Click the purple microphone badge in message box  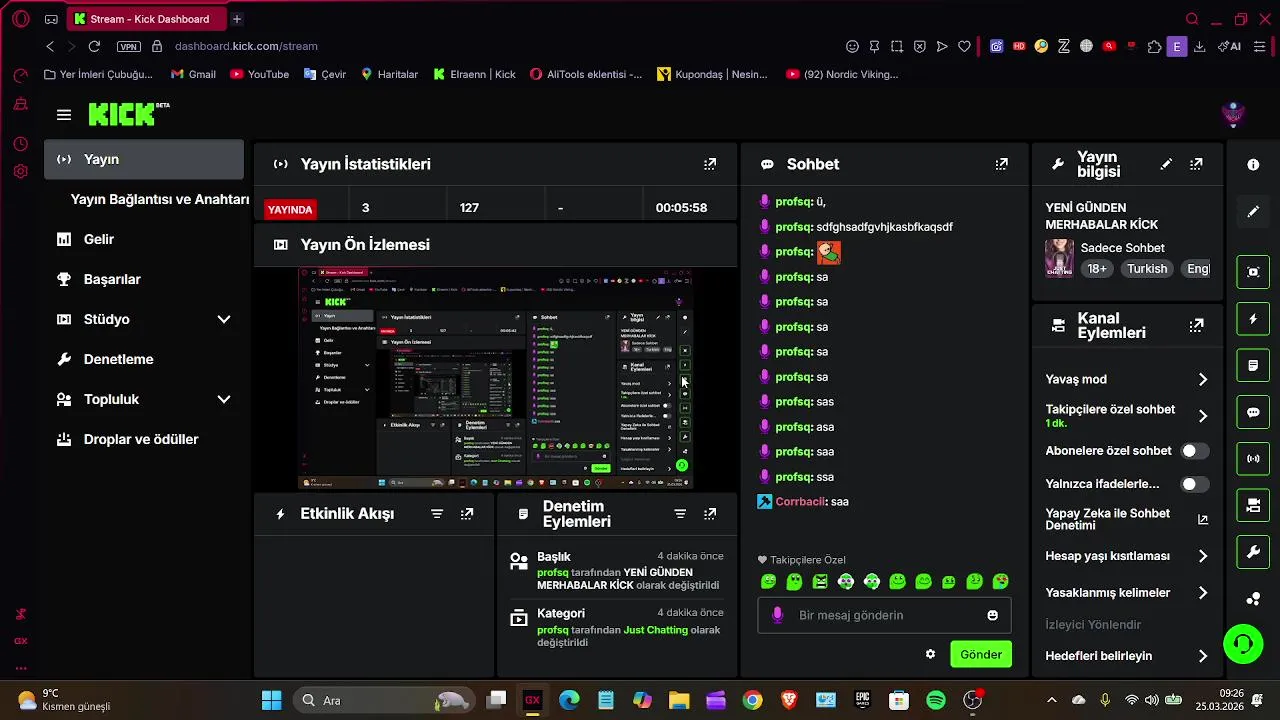[777, 615]
